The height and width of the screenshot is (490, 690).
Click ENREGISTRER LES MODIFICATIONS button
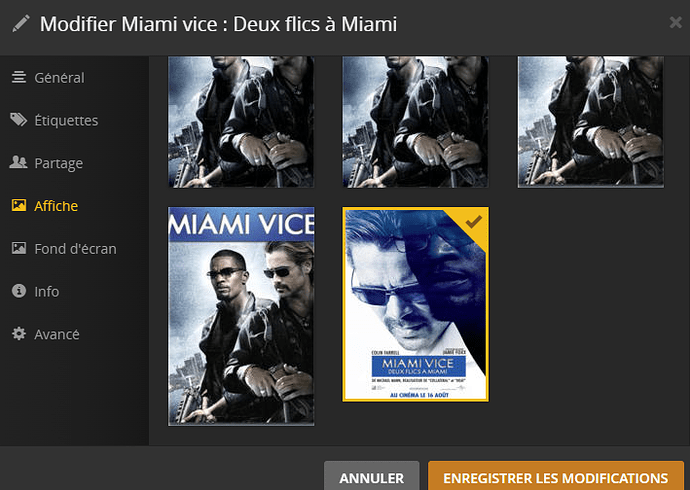[x=556, y=477]
